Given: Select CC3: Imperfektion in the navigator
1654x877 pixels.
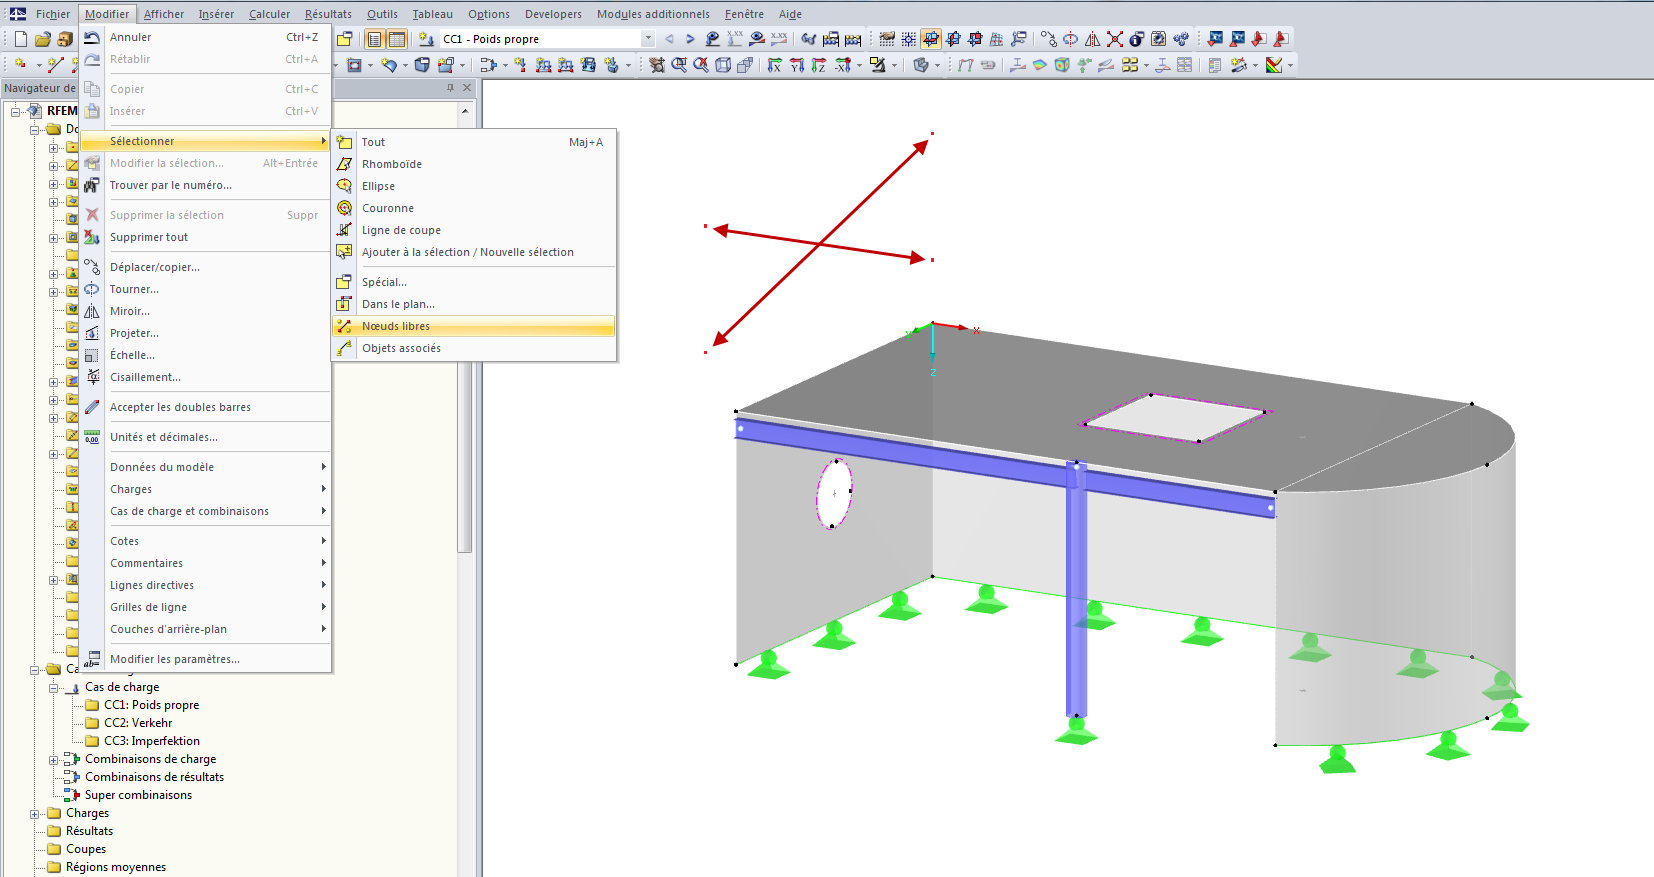Looking at the screenshot, I should 152,741.
